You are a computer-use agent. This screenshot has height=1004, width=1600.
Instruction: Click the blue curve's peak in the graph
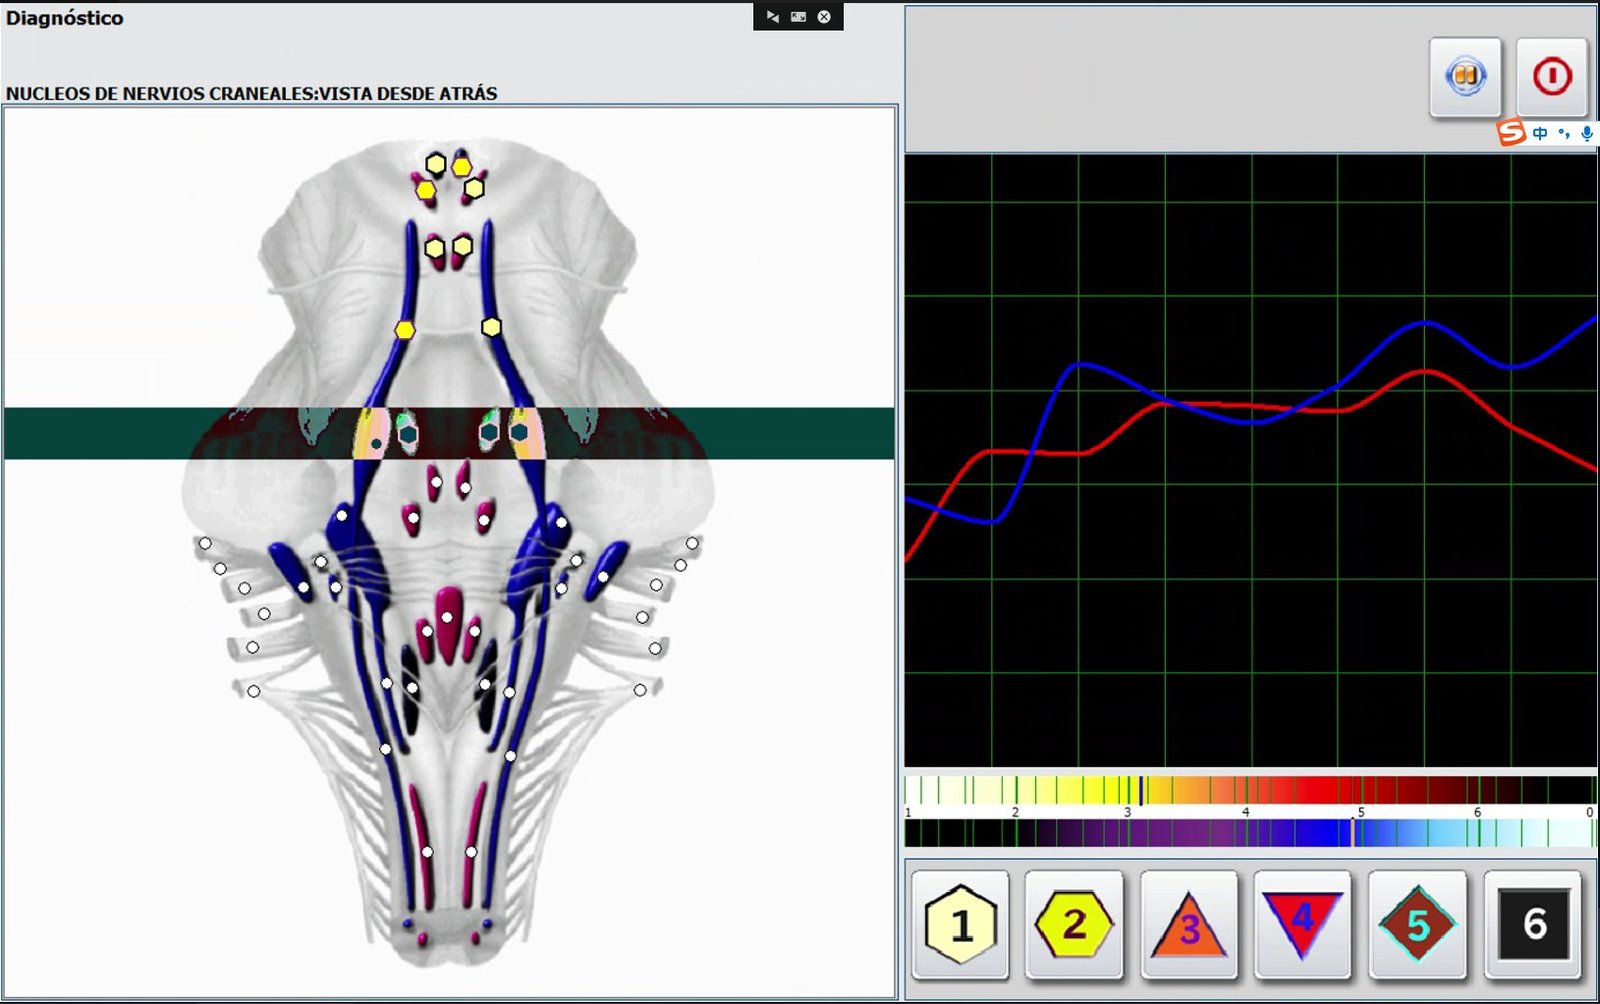tap(1425, 323)
